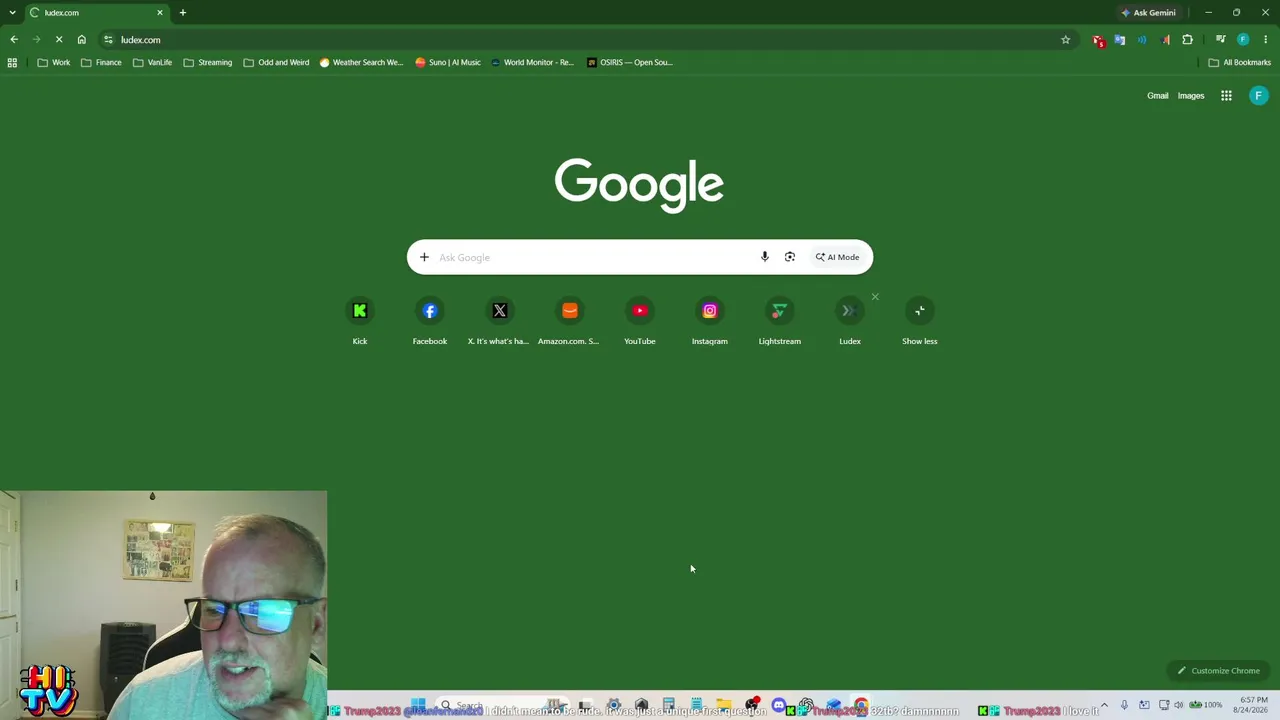Go back with the browser back arrow

tap(14, 40)
